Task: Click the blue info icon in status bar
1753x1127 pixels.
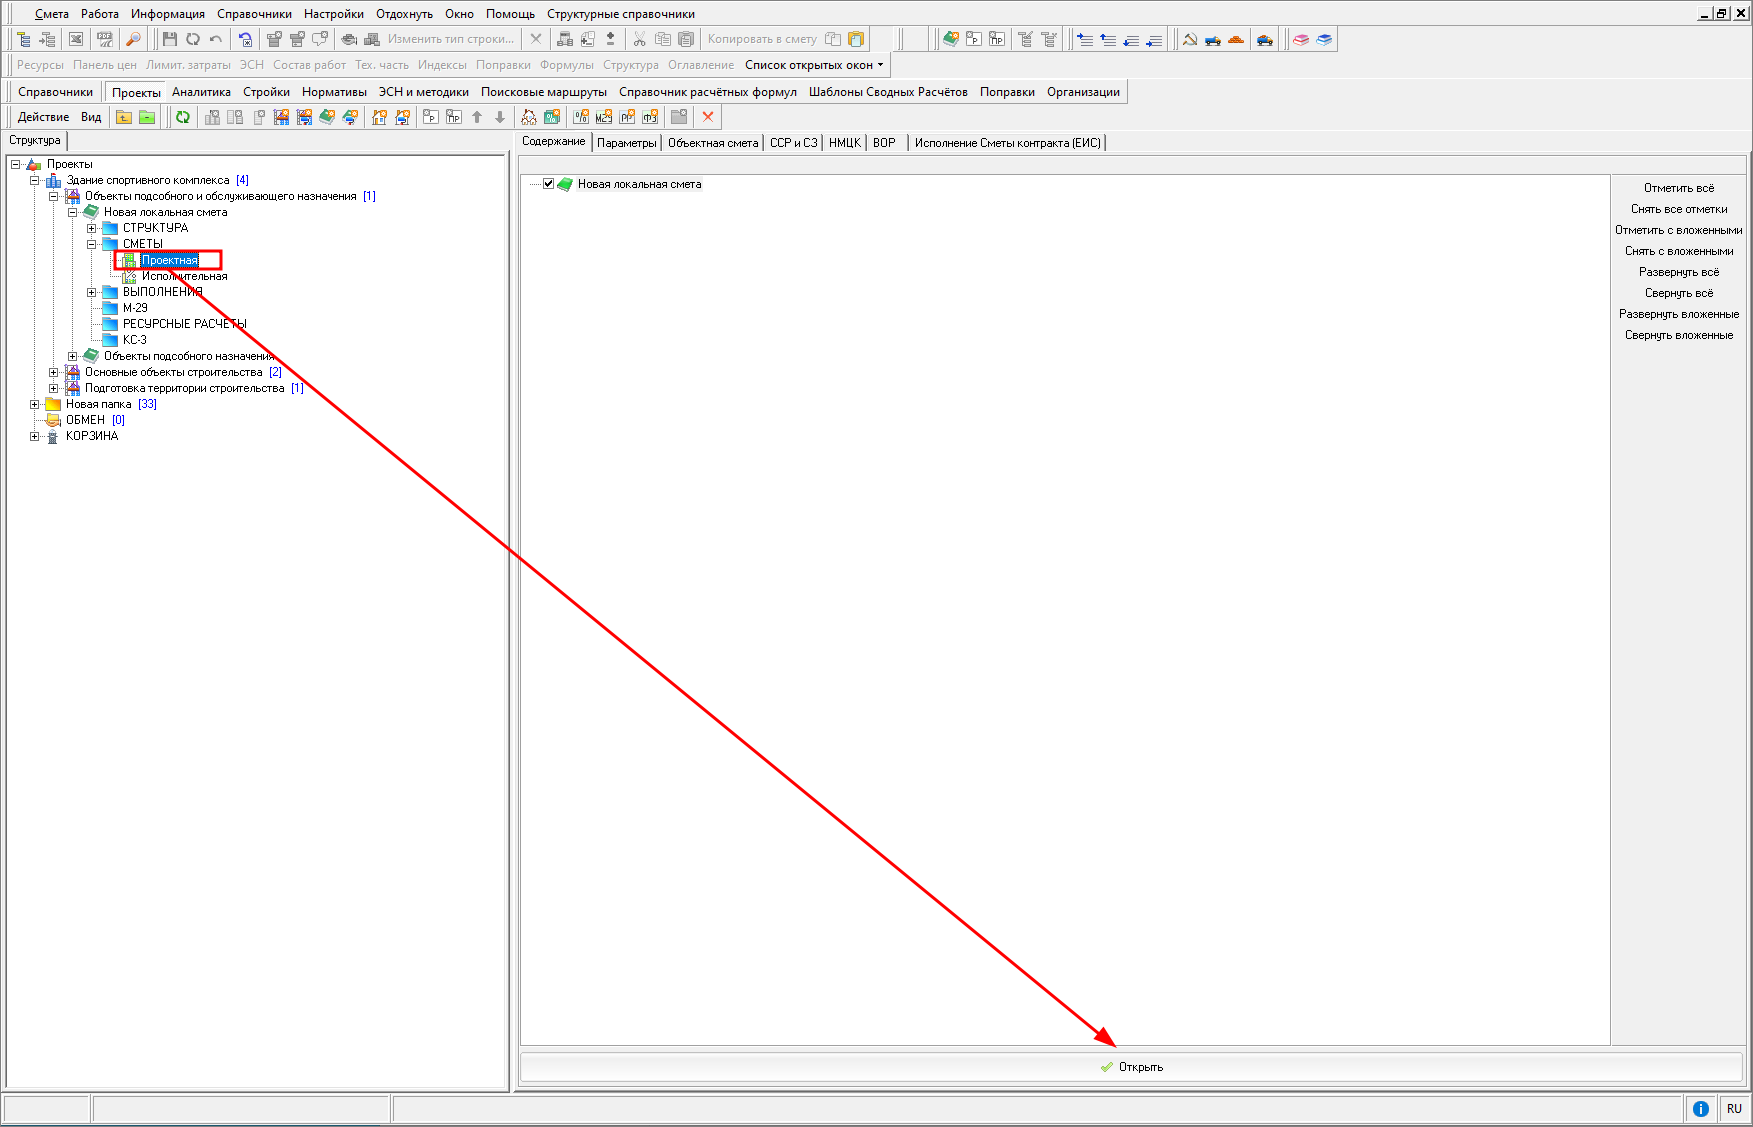Action: pos(1700,1108)
